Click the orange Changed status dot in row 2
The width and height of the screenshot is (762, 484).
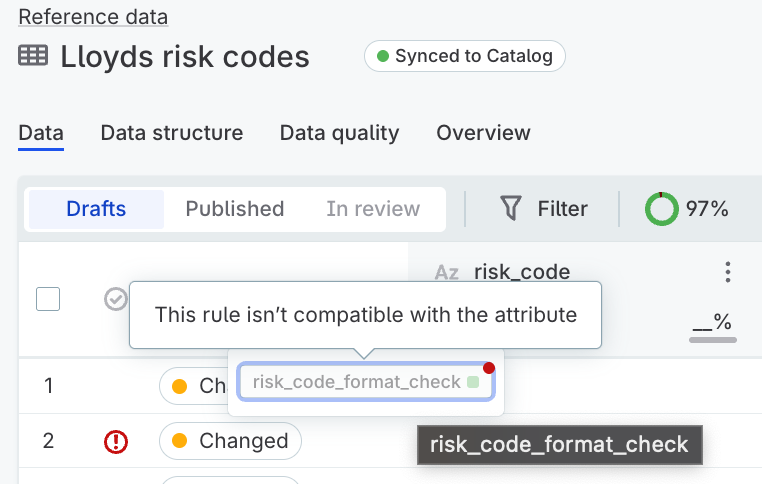click(180, 441)
